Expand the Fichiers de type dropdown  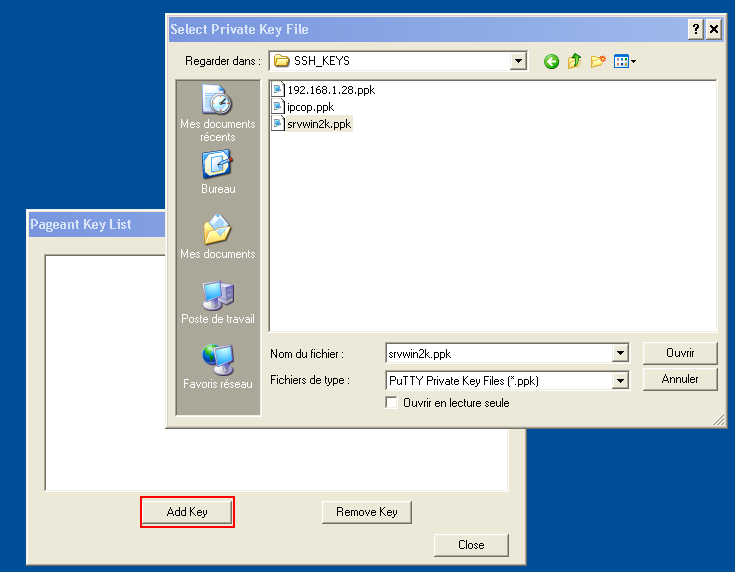620,381
